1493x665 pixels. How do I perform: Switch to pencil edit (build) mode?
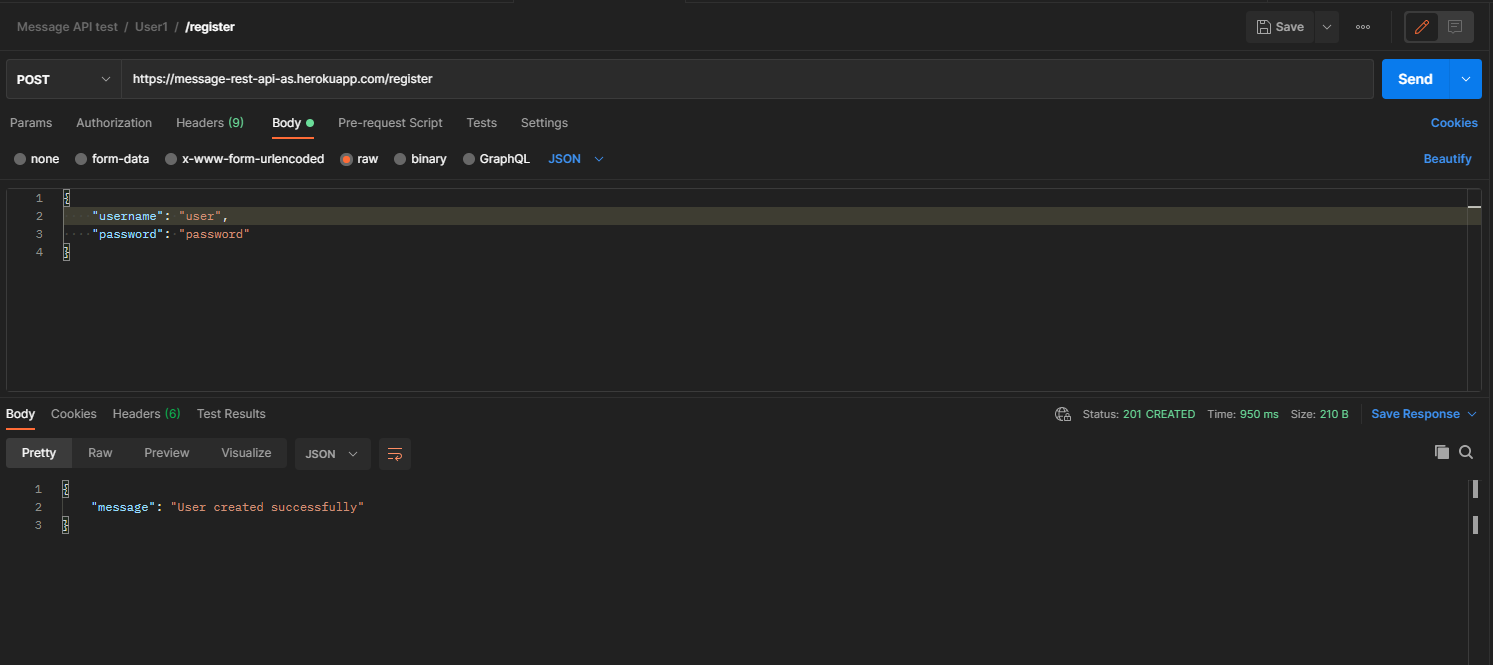(1422, 27)
